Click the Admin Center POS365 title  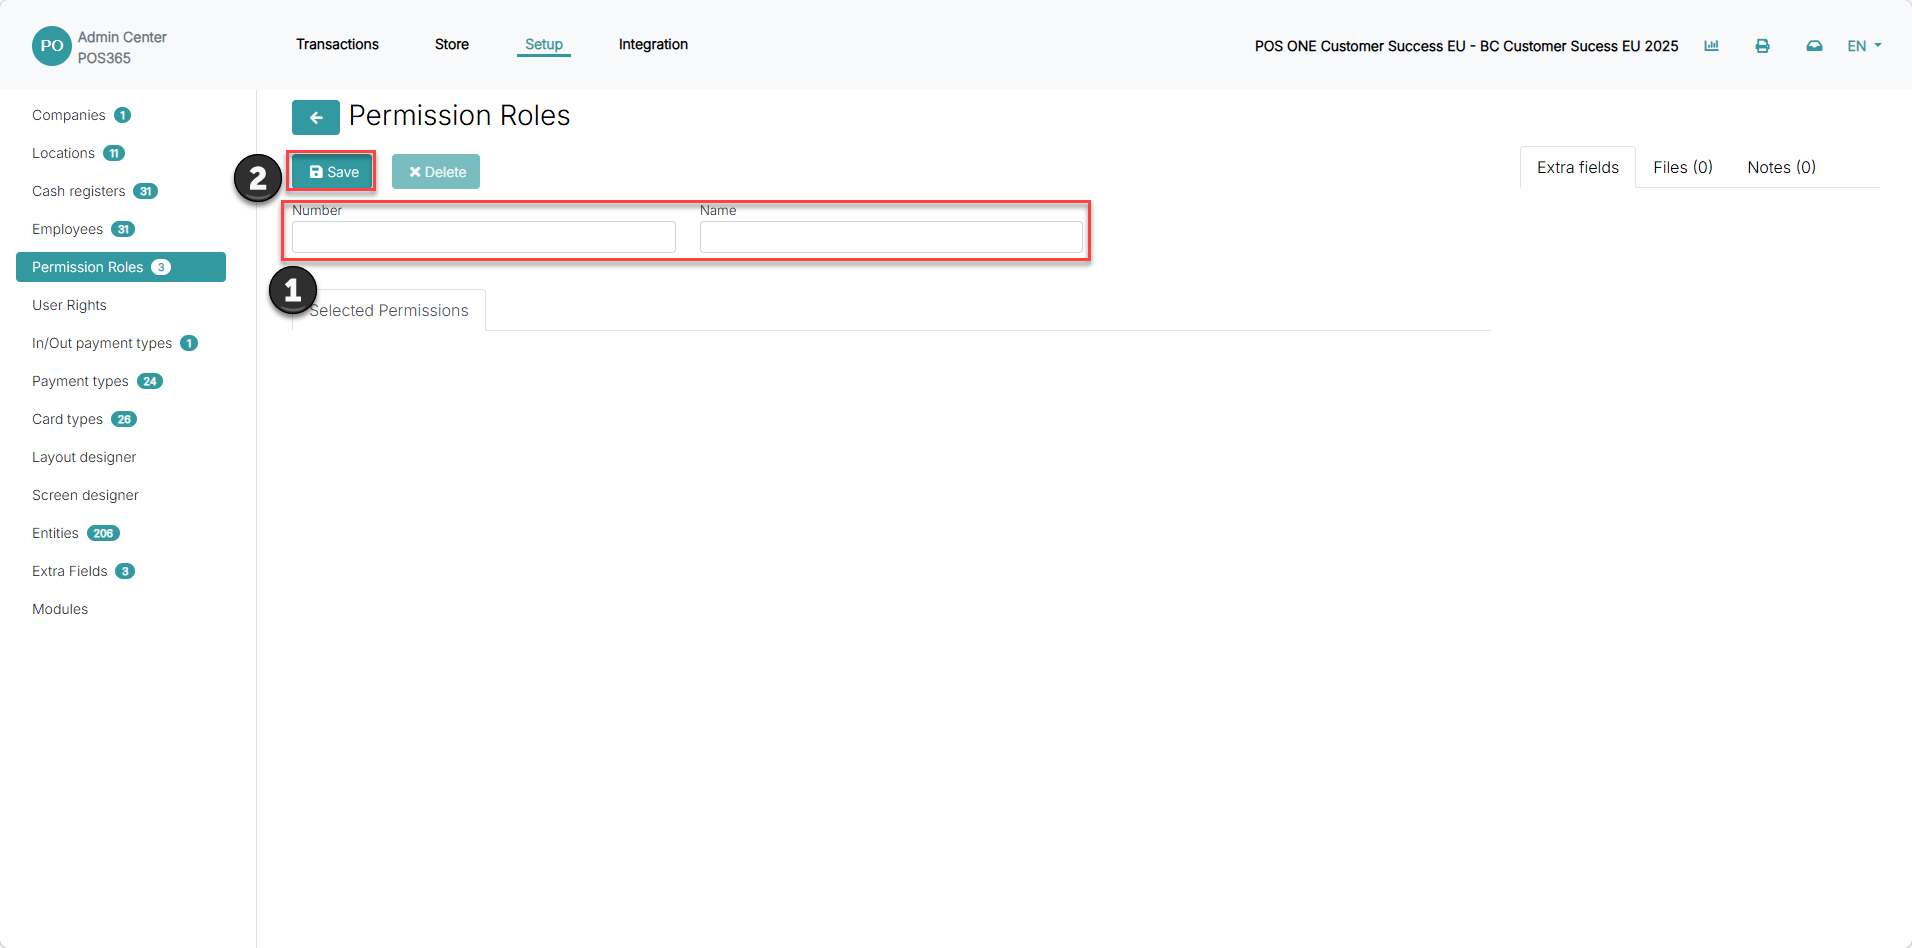(x=122, y=47)
